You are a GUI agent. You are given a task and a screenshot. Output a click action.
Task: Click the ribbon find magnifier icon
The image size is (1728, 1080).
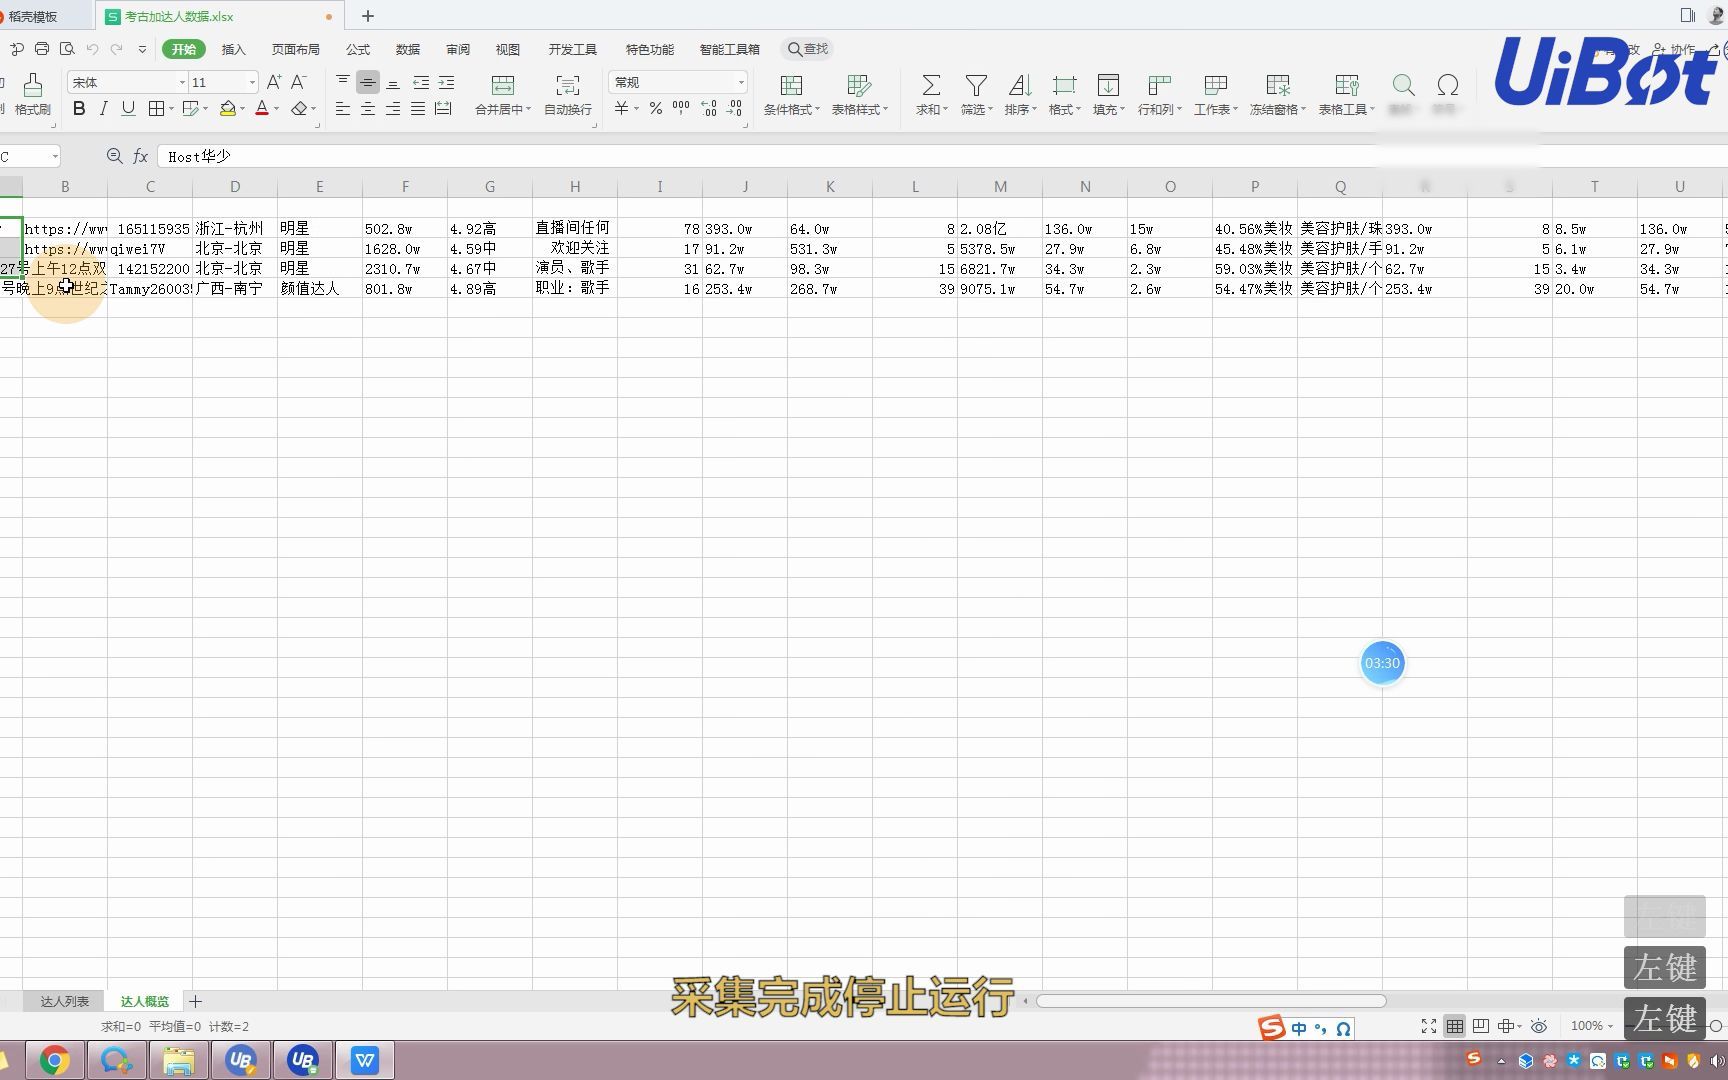pyautogui.click(x=1403, y=86)
